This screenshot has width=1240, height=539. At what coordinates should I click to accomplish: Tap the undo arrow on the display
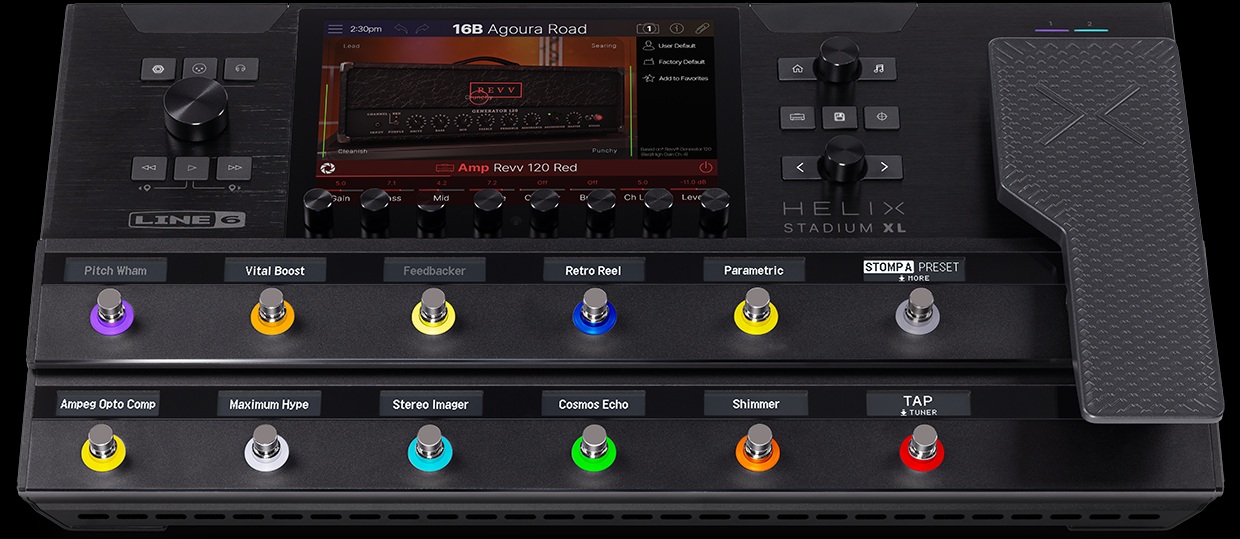pyautogui.click(x=403, y=29)
